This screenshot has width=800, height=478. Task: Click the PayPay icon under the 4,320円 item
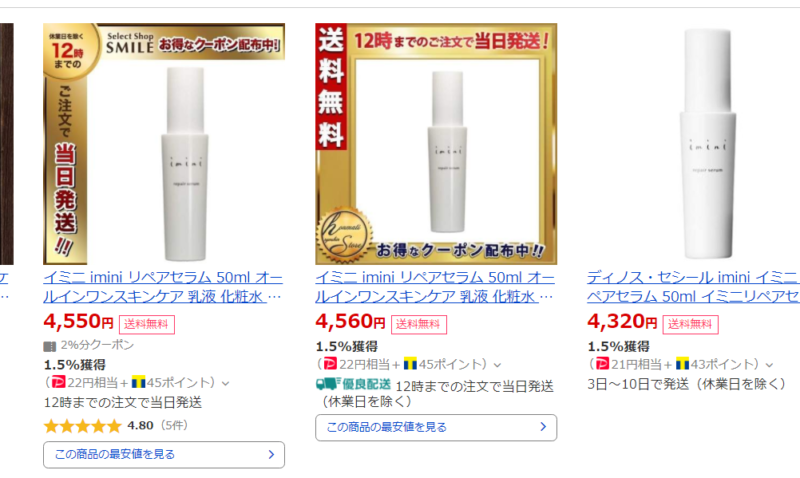point(603,364)
